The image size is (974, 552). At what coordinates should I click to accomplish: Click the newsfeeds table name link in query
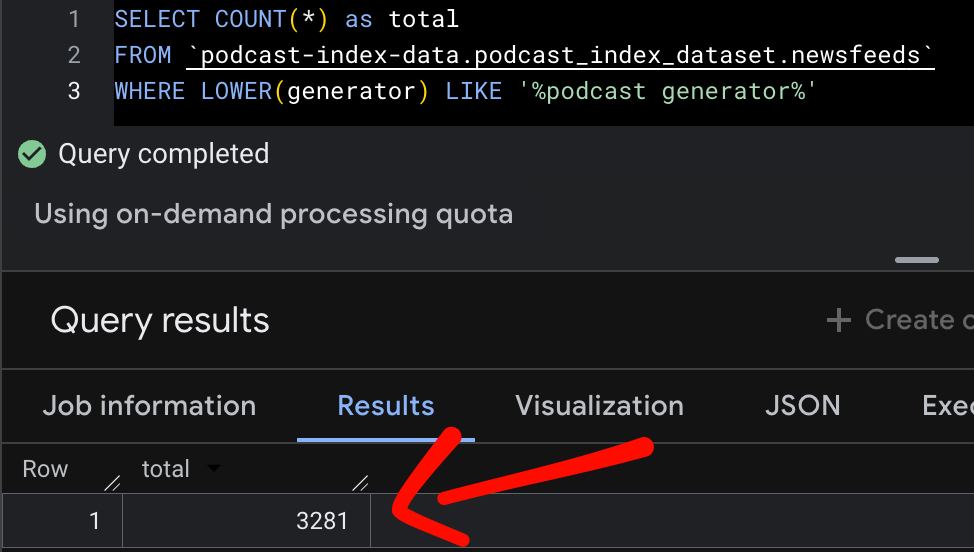click(560, 55)
